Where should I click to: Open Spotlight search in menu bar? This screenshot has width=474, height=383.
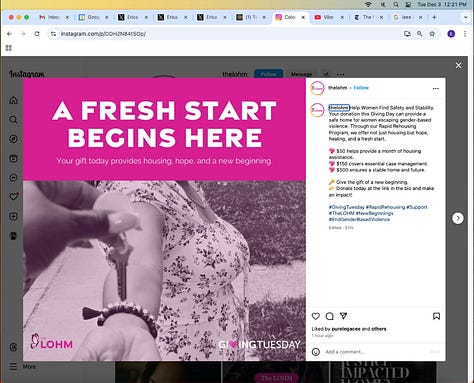tap(396, 4)
